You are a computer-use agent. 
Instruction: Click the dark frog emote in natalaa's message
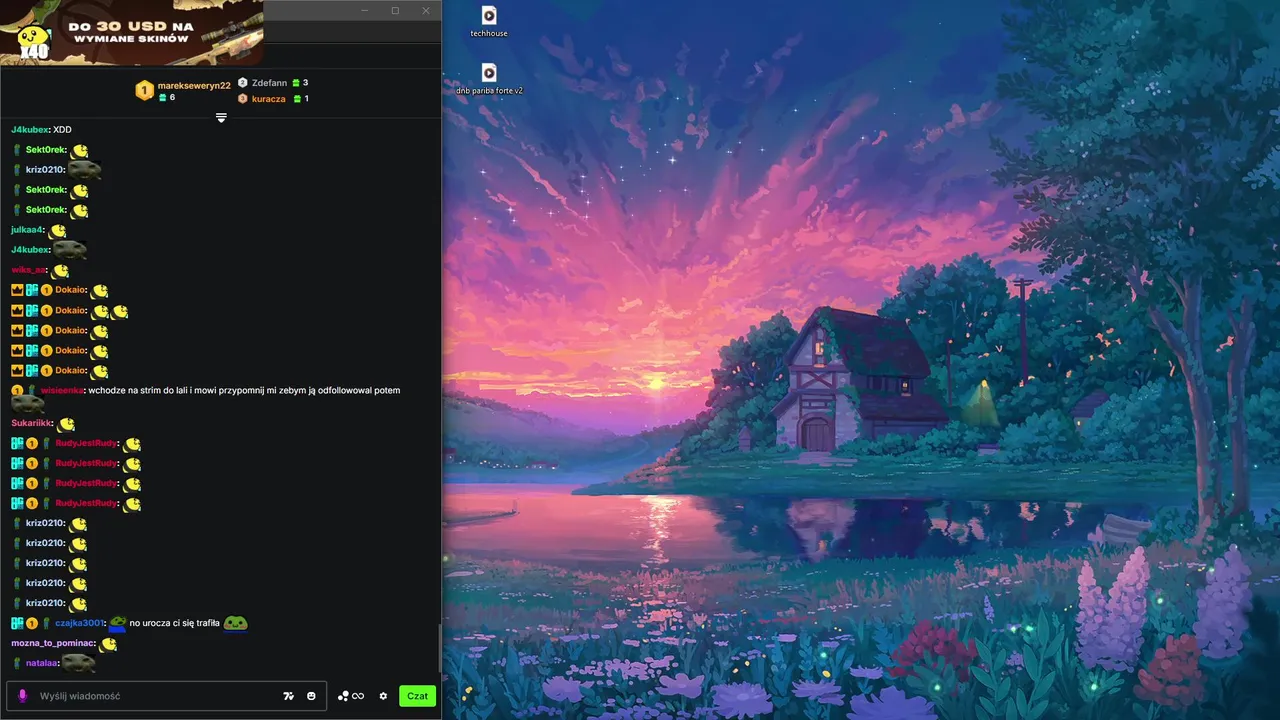[x=79, y=662]
